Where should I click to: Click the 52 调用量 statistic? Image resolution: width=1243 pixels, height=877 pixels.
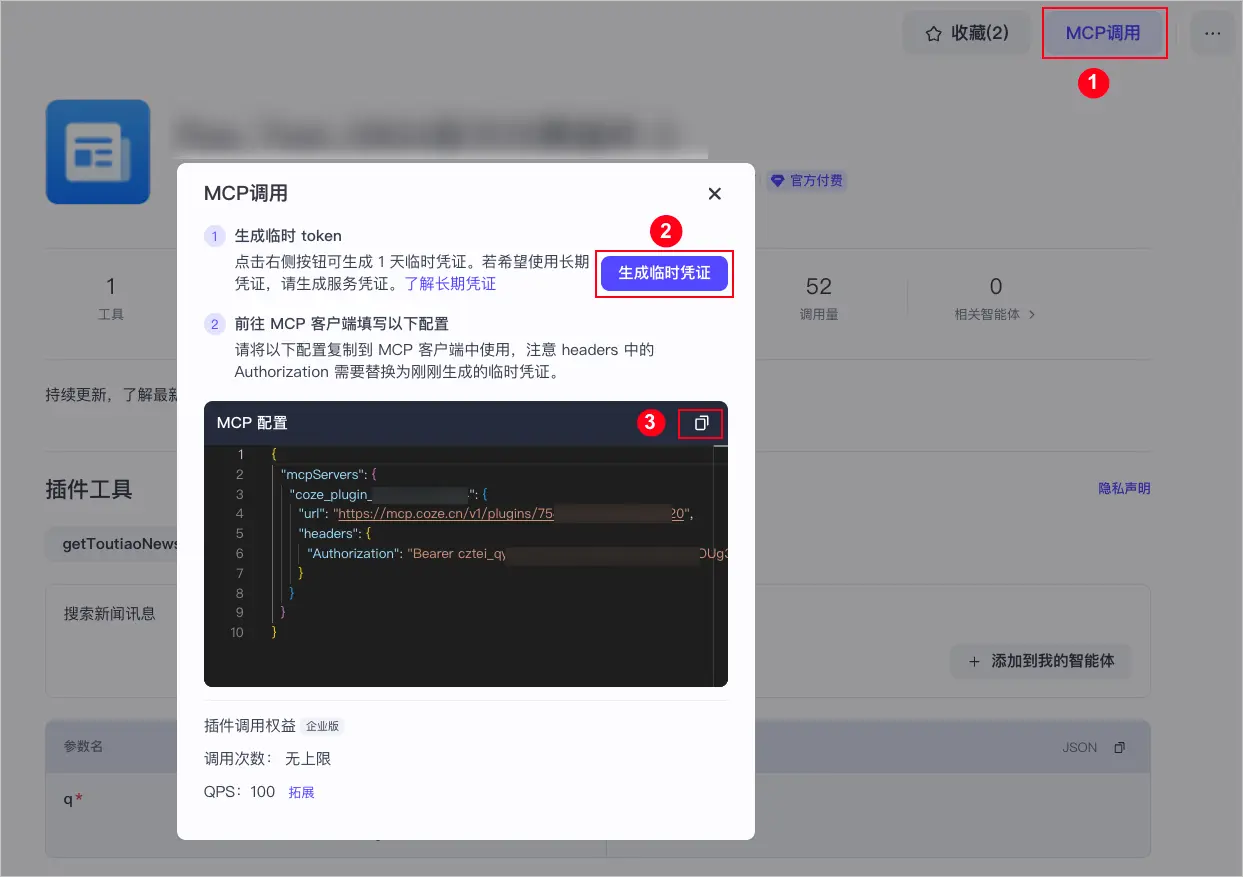click(818, 298)
